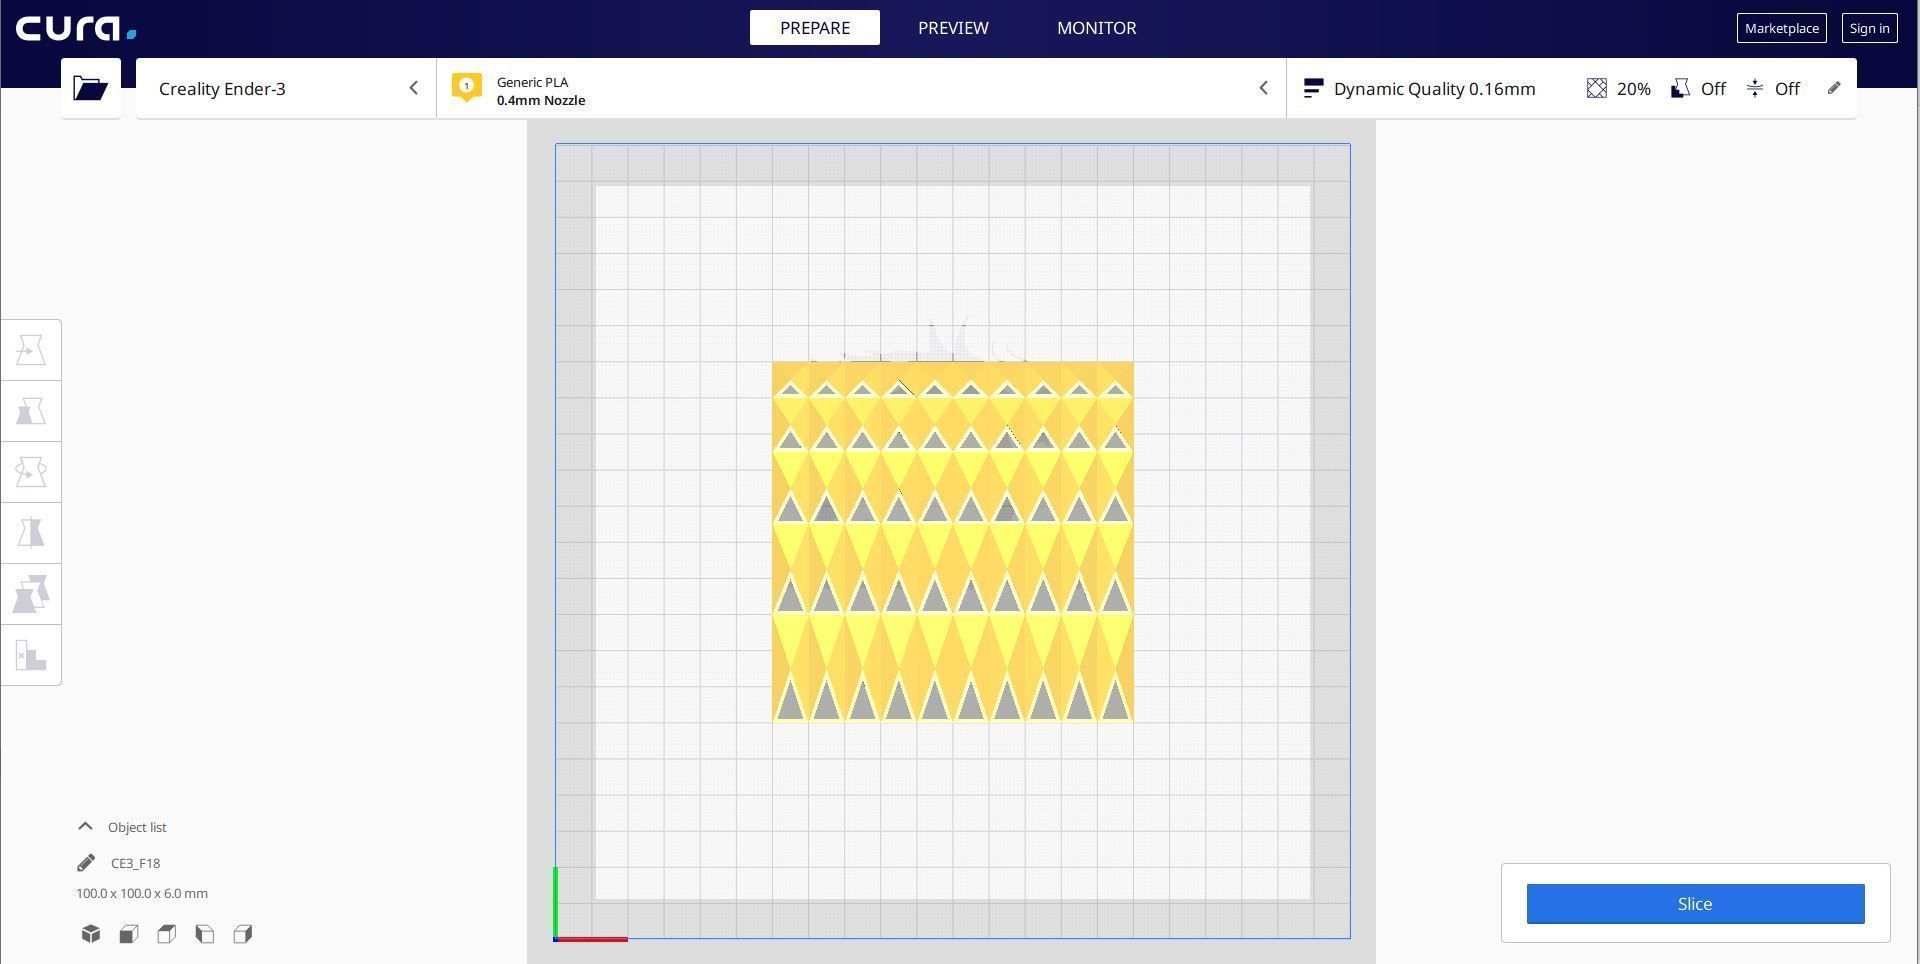The image size is (1920, 964).
Task: Click the adhesion Off icon
Action: tap(1755, 88)
